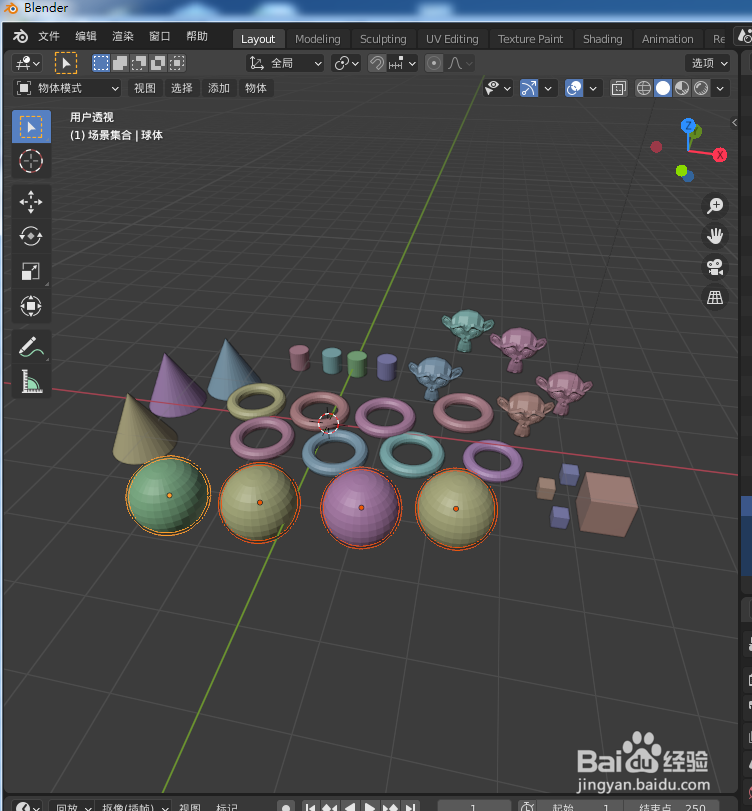Screen dimensions: 752x811
Task: Click the zoom view magnifier icon
Action: tap(715, 206)
